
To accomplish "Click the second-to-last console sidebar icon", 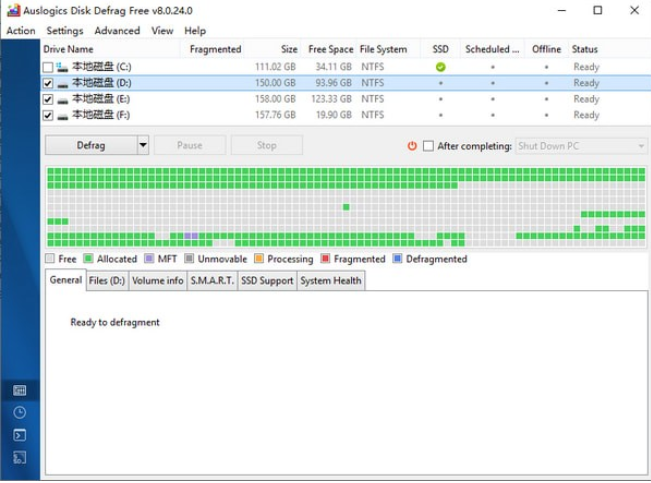I will tap(20, 435).
